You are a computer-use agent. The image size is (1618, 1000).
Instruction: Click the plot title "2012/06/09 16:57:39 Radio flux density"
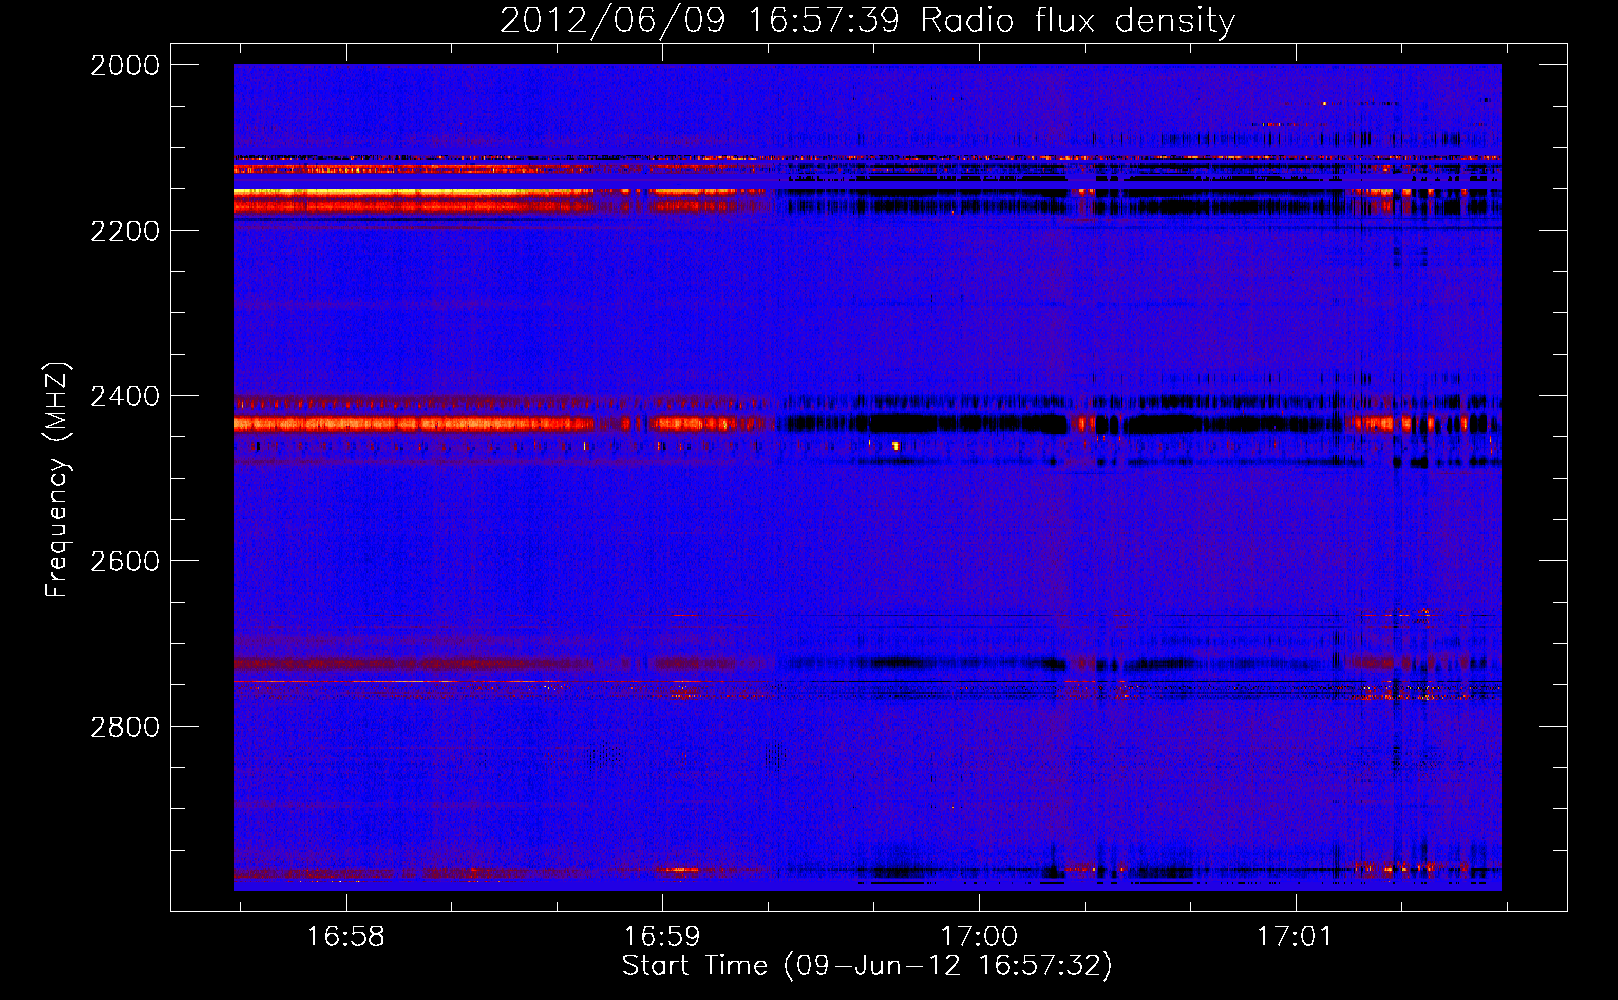[x=867, y=20]
